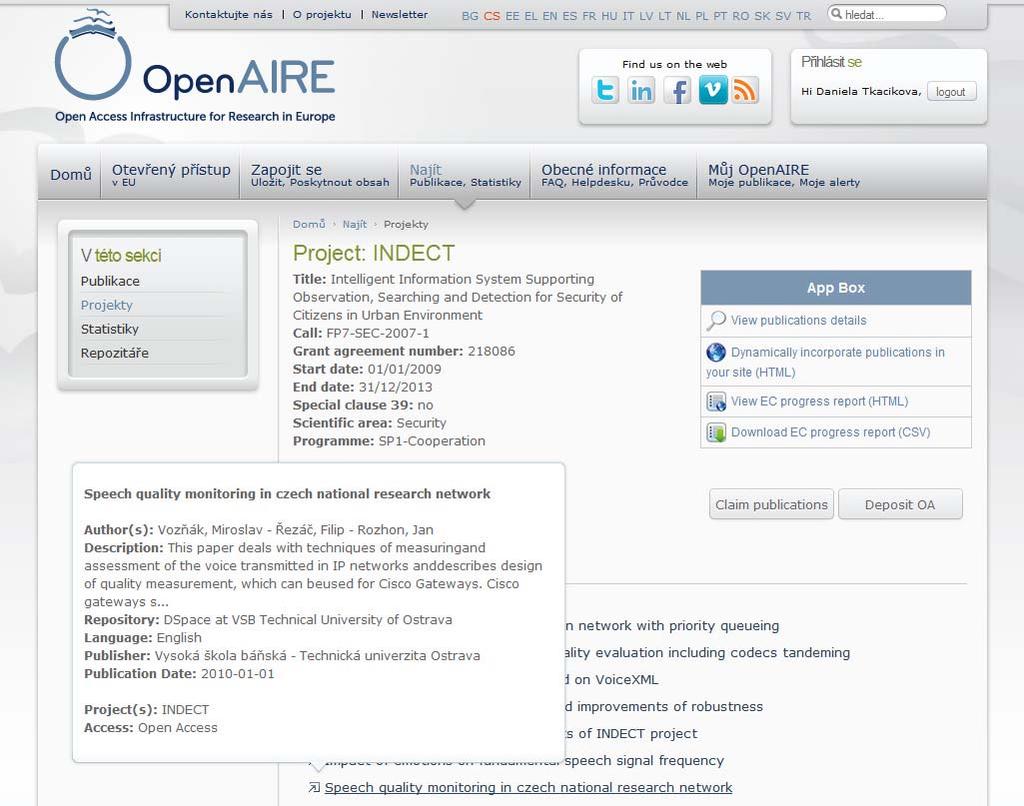Switch language to FR
This screenshot has height=806, width=1024.
coord(589,16)
